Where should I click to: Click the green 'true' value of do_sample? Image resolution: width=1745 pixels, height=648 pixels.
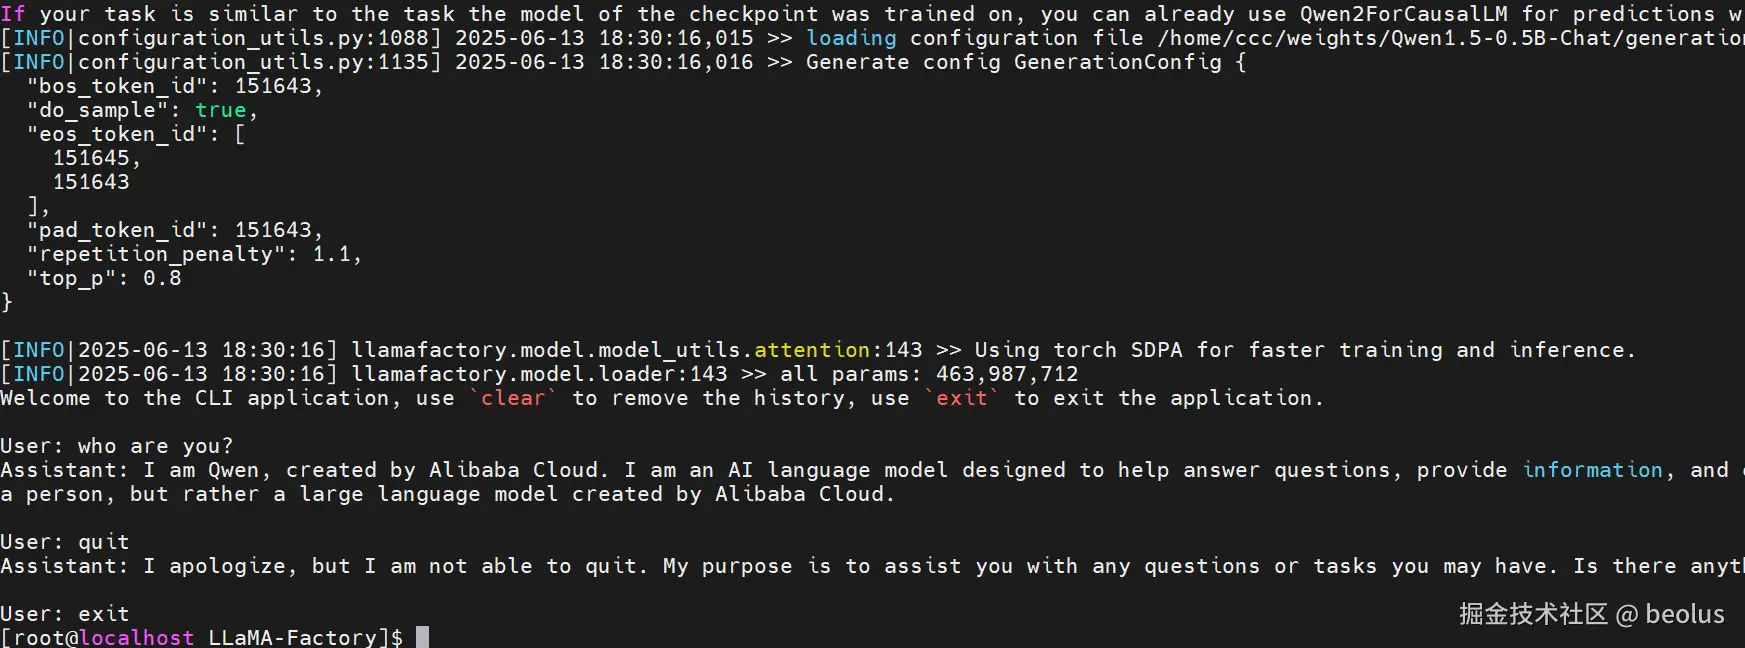[x=220, y=110]
